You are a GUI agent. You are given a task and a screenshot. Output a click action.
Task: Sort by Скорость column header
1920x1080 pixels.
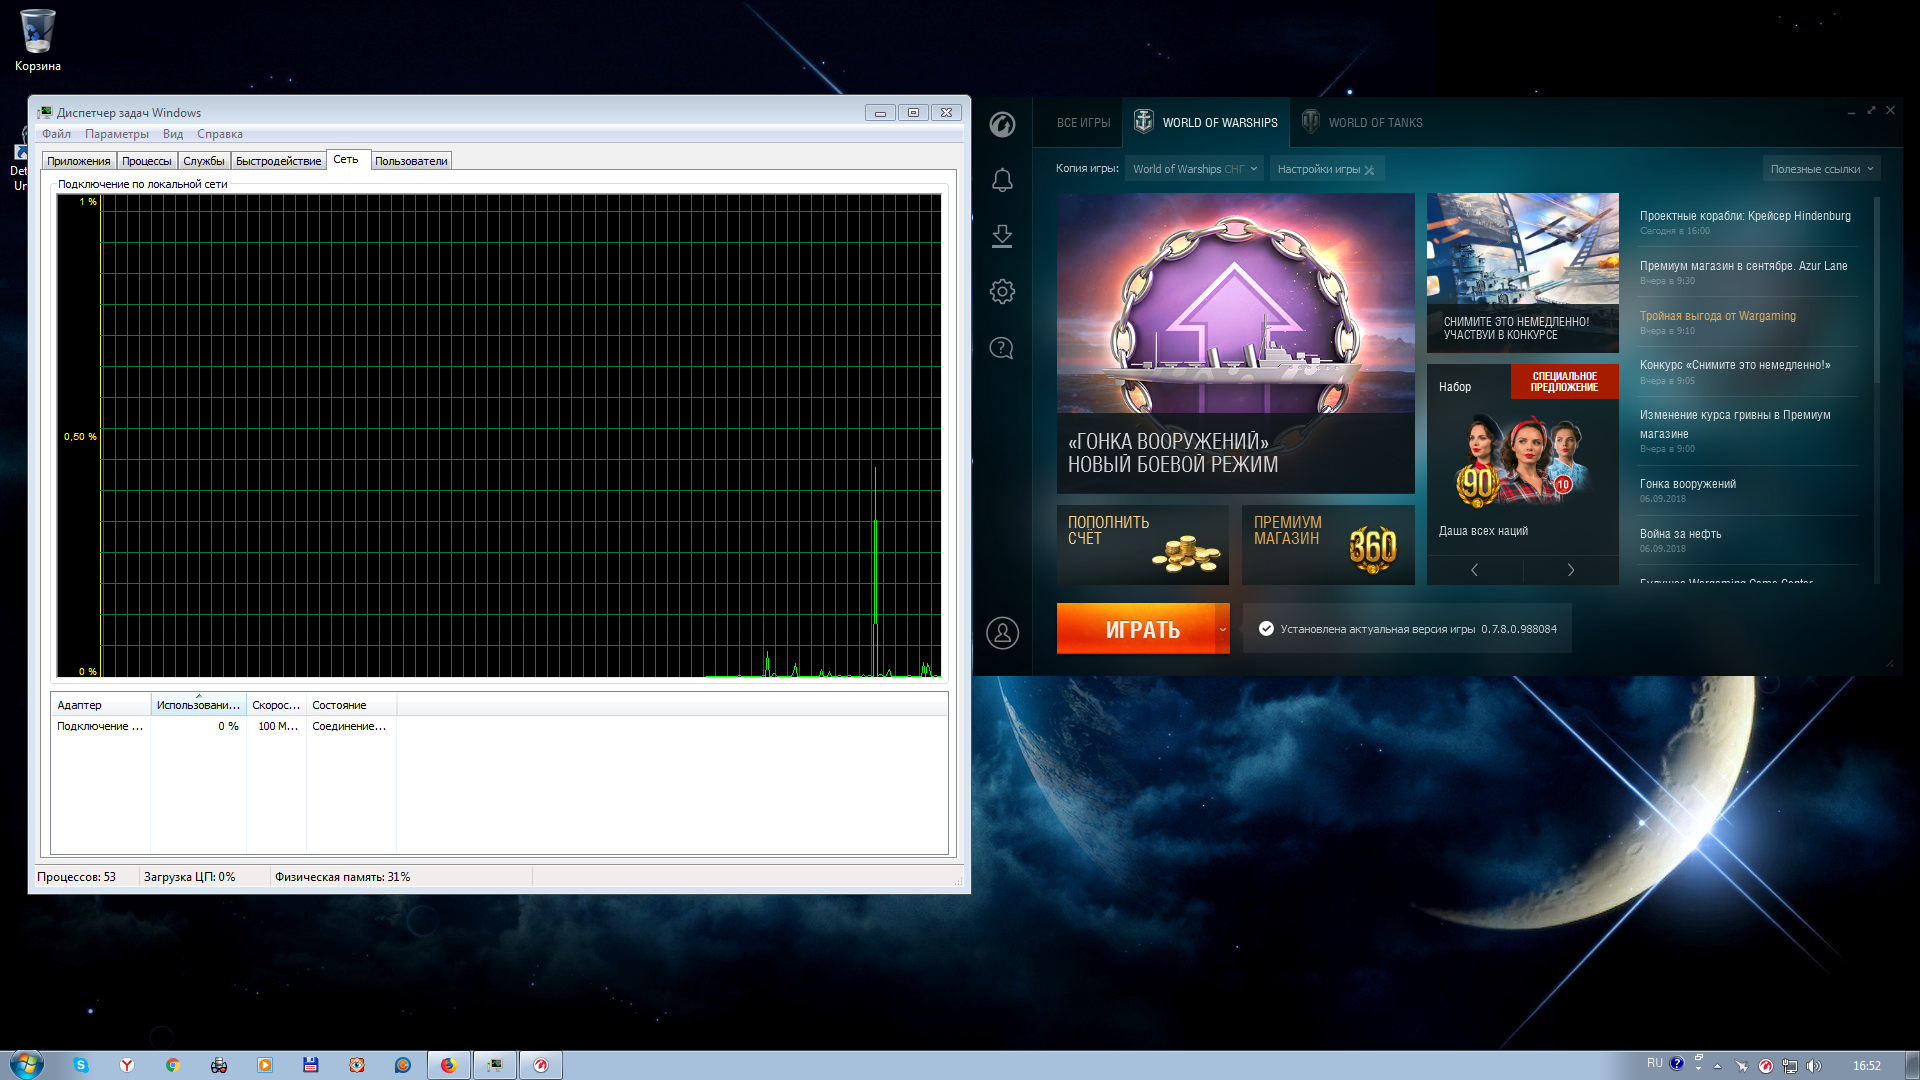(276, 705)
